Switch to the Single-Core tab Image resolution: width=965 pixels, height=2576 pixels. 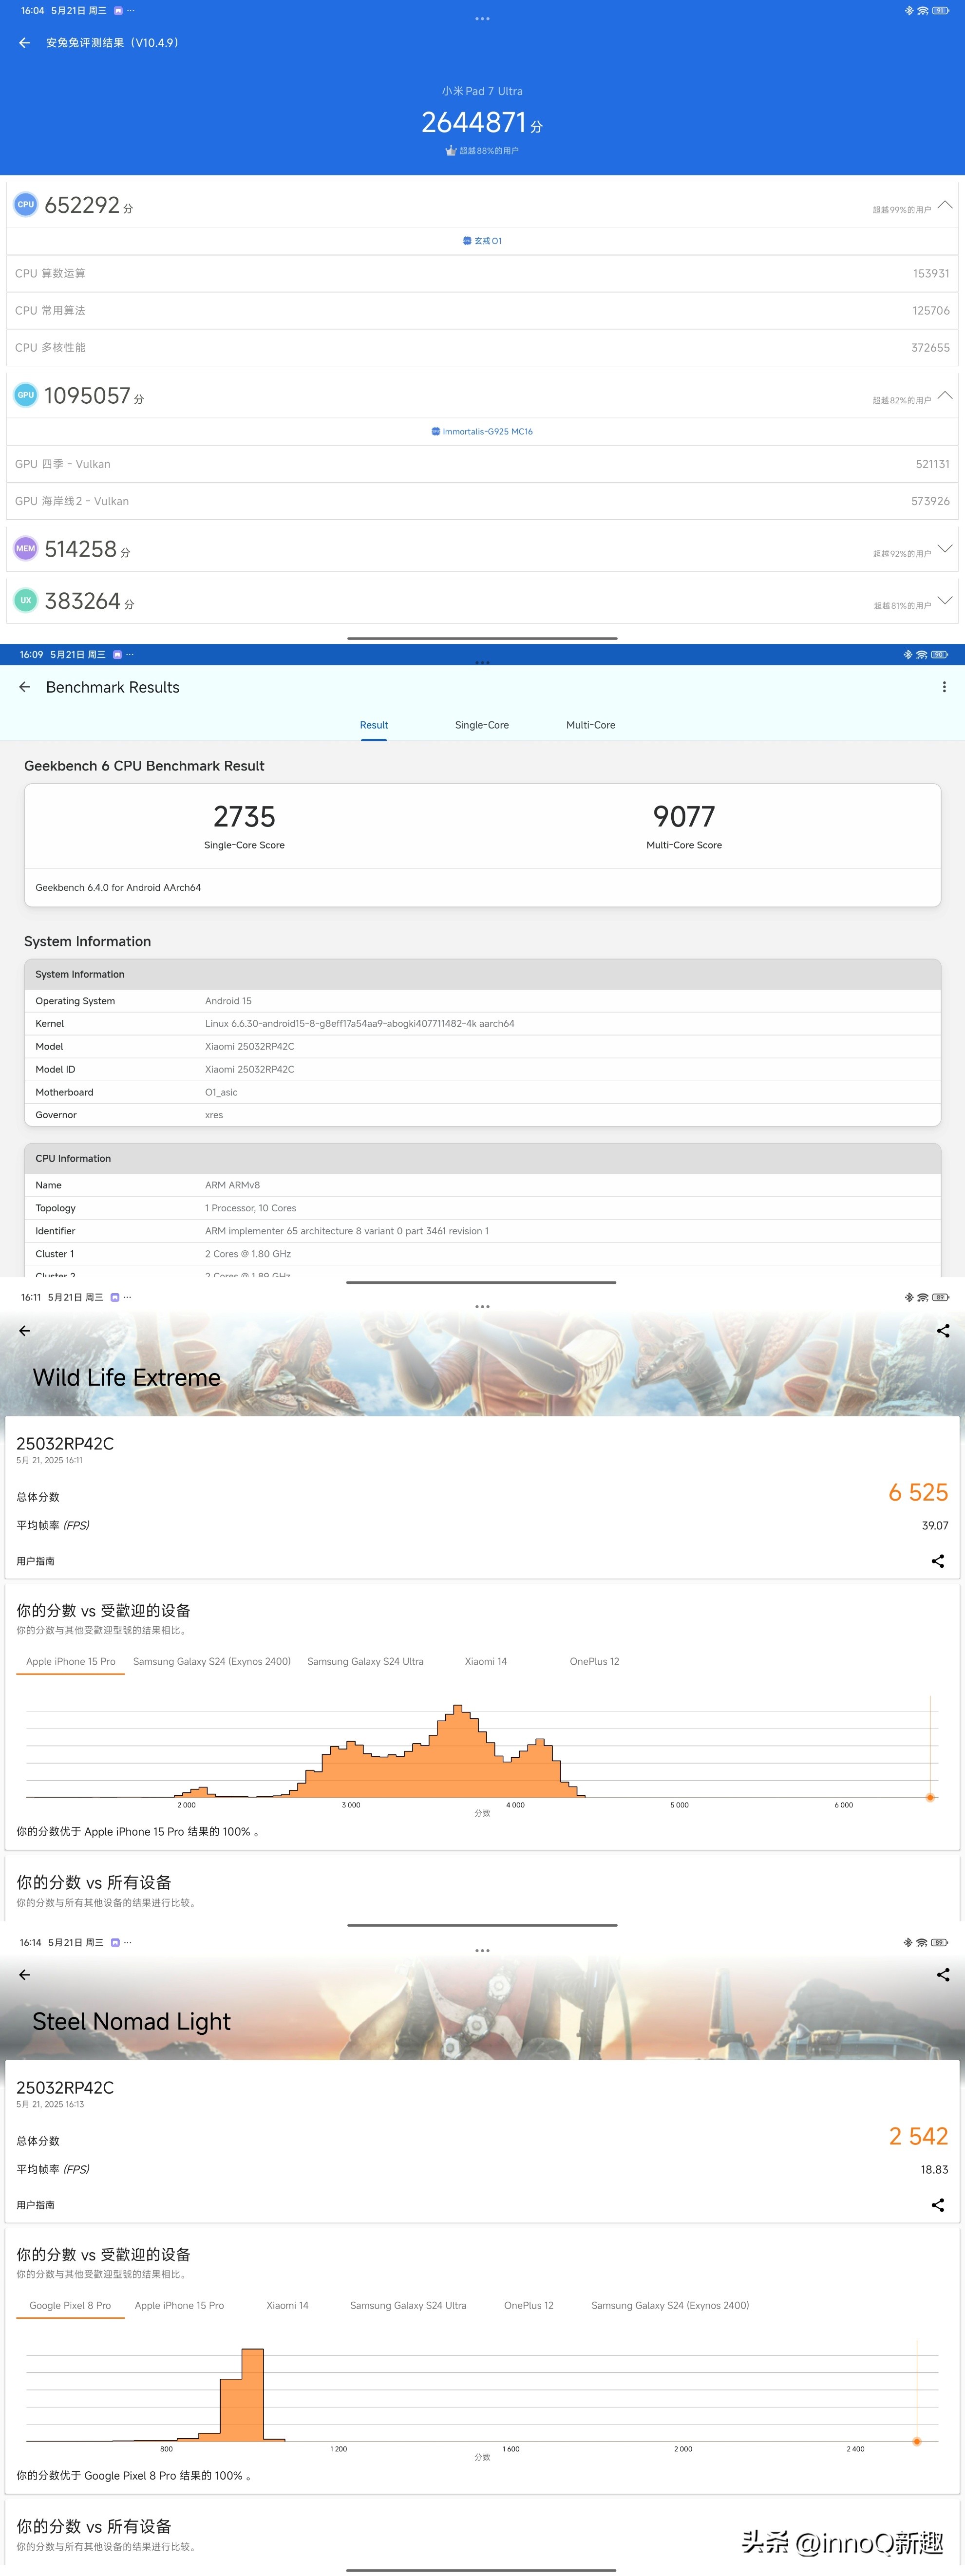tap(481, 725)
